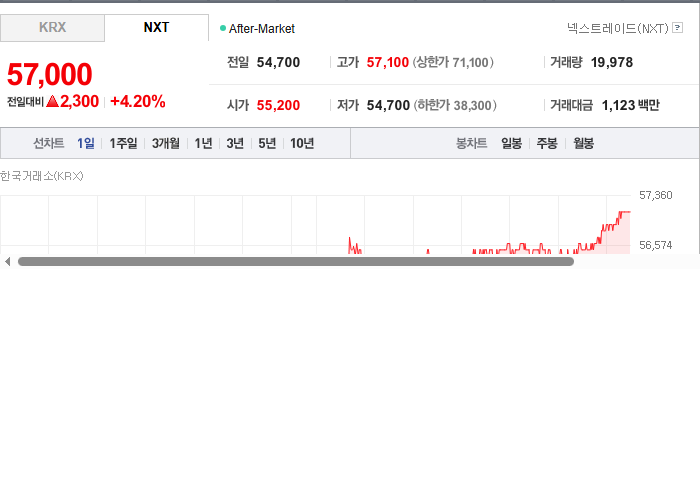
Task: Click the volume value 19,978
Action: 612,62
